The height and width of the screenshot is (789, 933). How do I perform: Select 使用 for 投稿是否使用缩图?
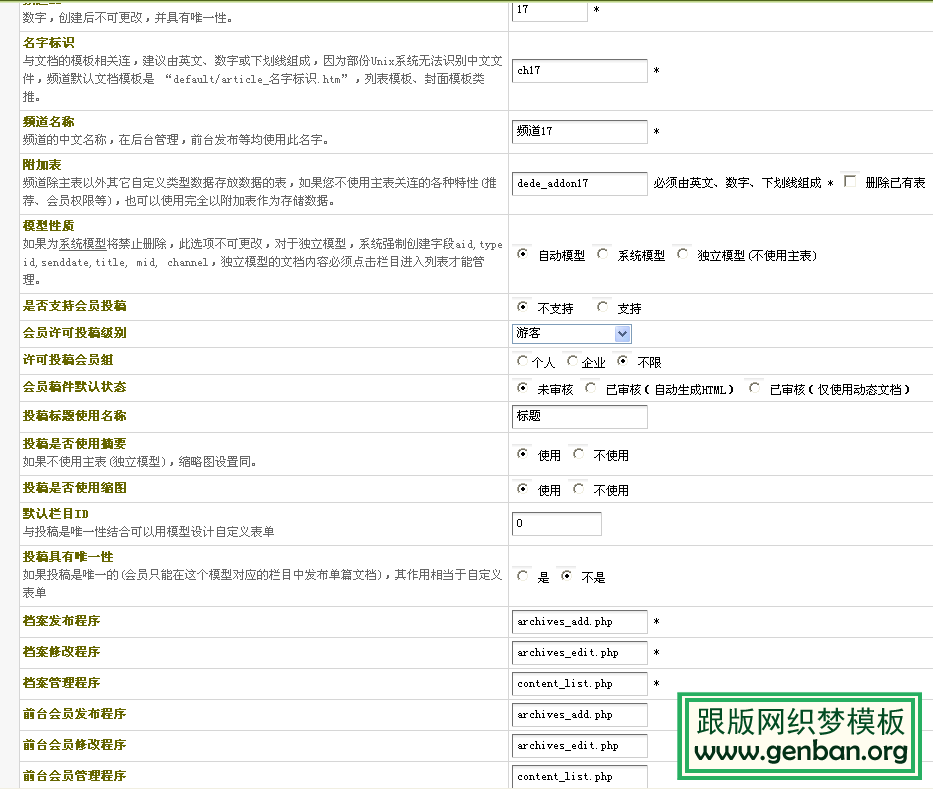tap(522, 489)
